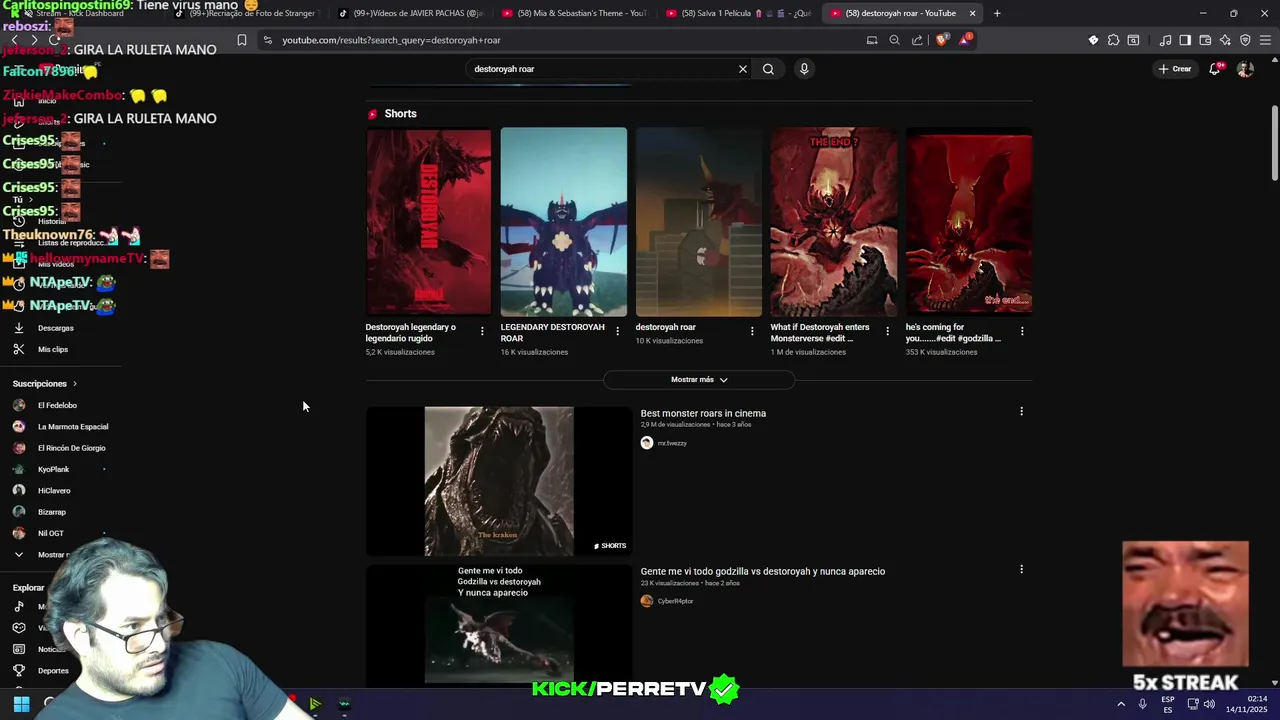Switch to Salva 1 Película tab

738,13
